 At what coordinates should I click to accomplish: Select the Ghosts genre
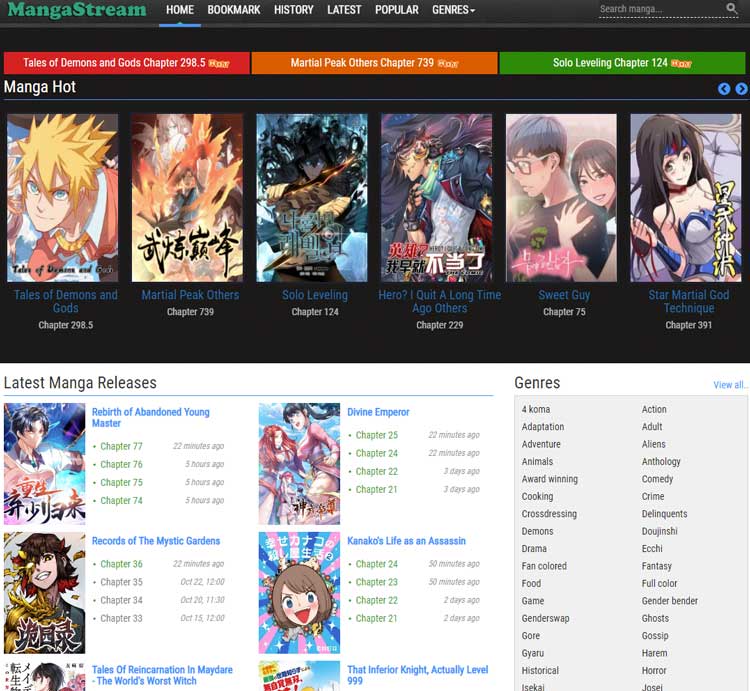pyautogui.click(x=655, y=618)
